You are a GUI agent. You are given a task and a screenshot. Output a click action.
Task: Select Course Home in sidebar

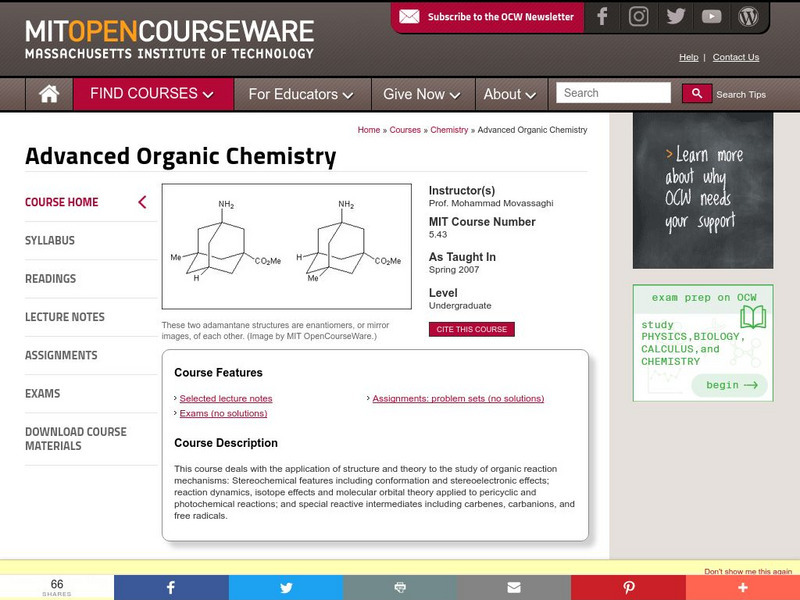62,202
